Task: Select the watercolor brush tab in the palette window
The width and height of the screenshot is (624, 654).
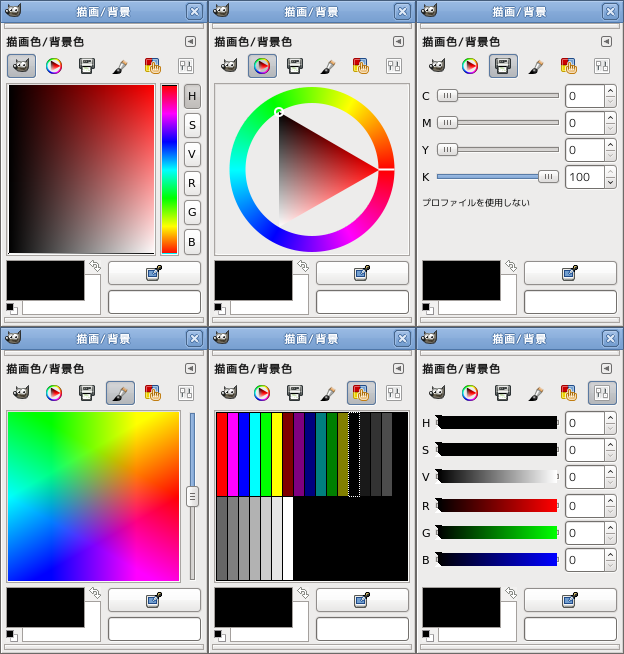Action: pyautogui.click(x=328, y=393)
